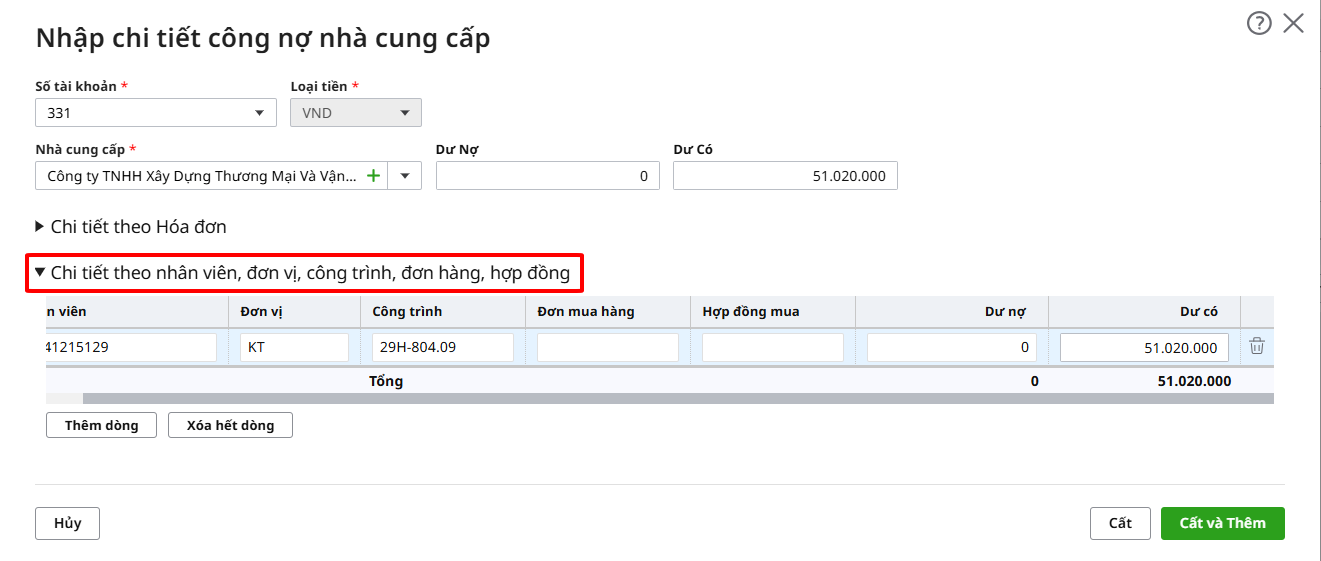1321x561 pixels.
Task: Click the green plus to add supplier
Action: click(x=373, y=176)
